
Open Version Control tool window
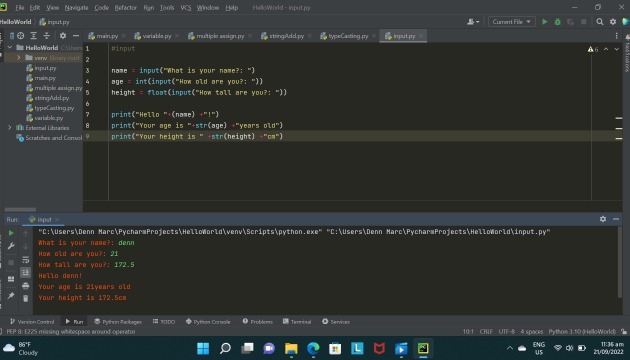click(x=32, y=321)
